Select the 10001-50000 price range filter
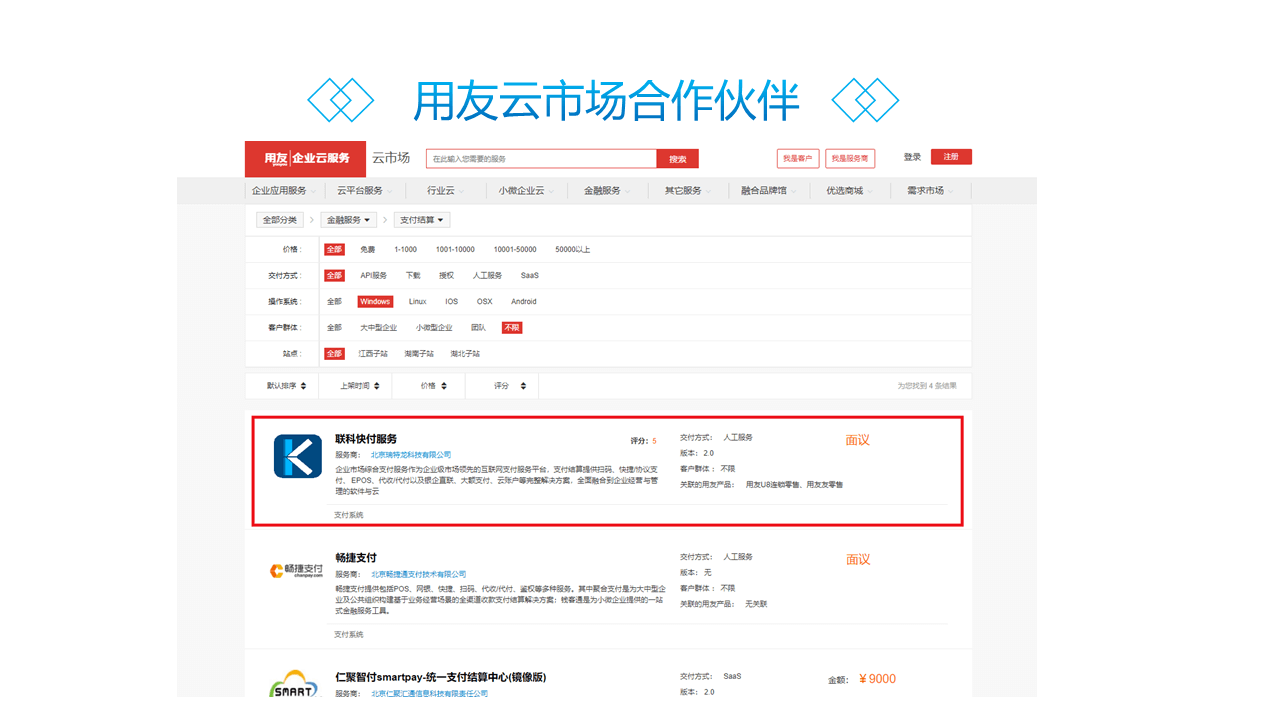 click(515, 249)
